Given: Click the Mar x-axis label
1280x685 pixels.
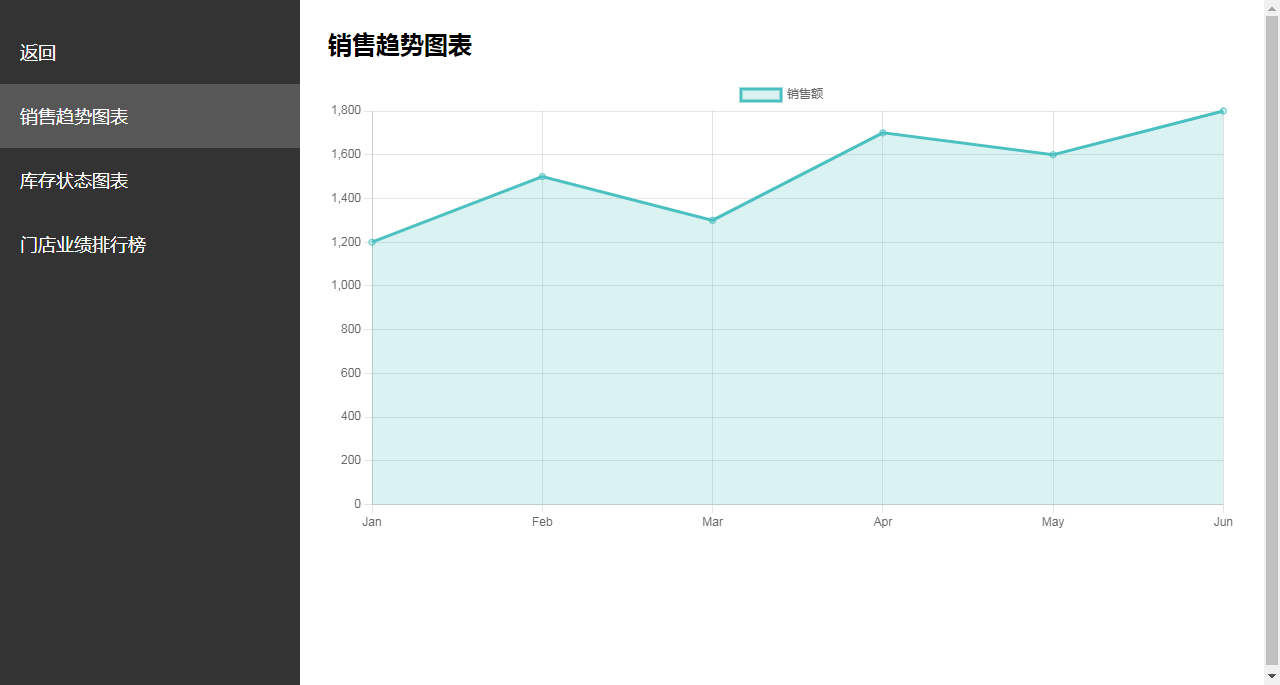Looking at the screenshot, I should pyautogui.click(x=712, y=522).
